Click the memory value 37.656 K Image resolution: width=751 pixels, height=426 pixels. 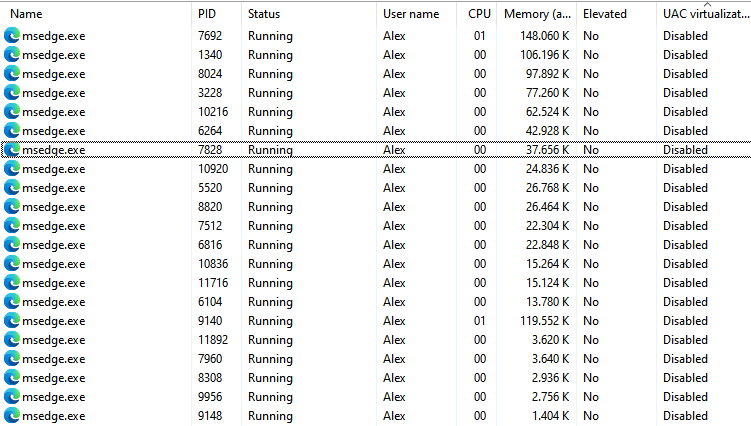point(547,150)
